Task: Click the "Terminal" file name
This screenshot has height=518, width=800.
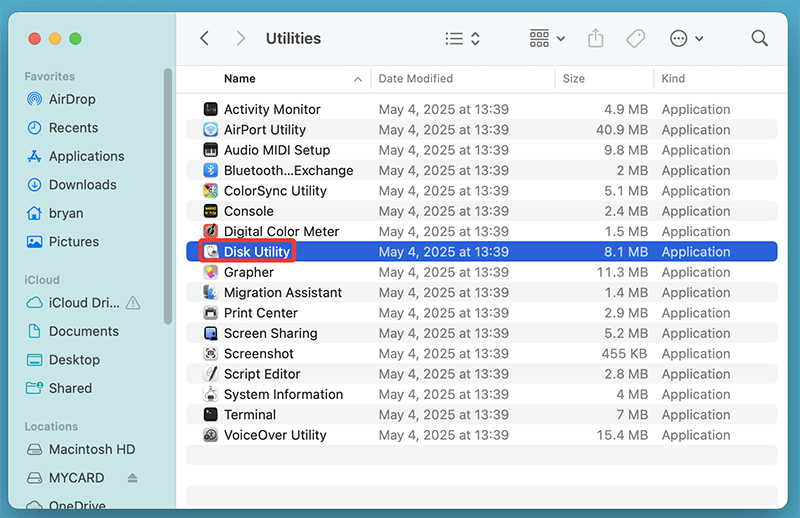Action: [250, 415]
